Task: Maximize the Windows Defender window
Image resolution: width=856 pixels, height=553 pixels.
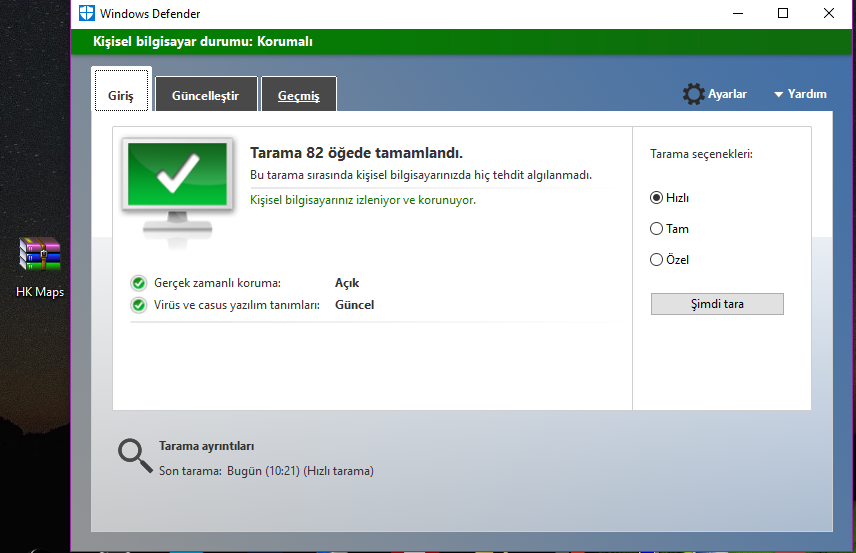Action: pyautogui.click(x=783, y=13)
